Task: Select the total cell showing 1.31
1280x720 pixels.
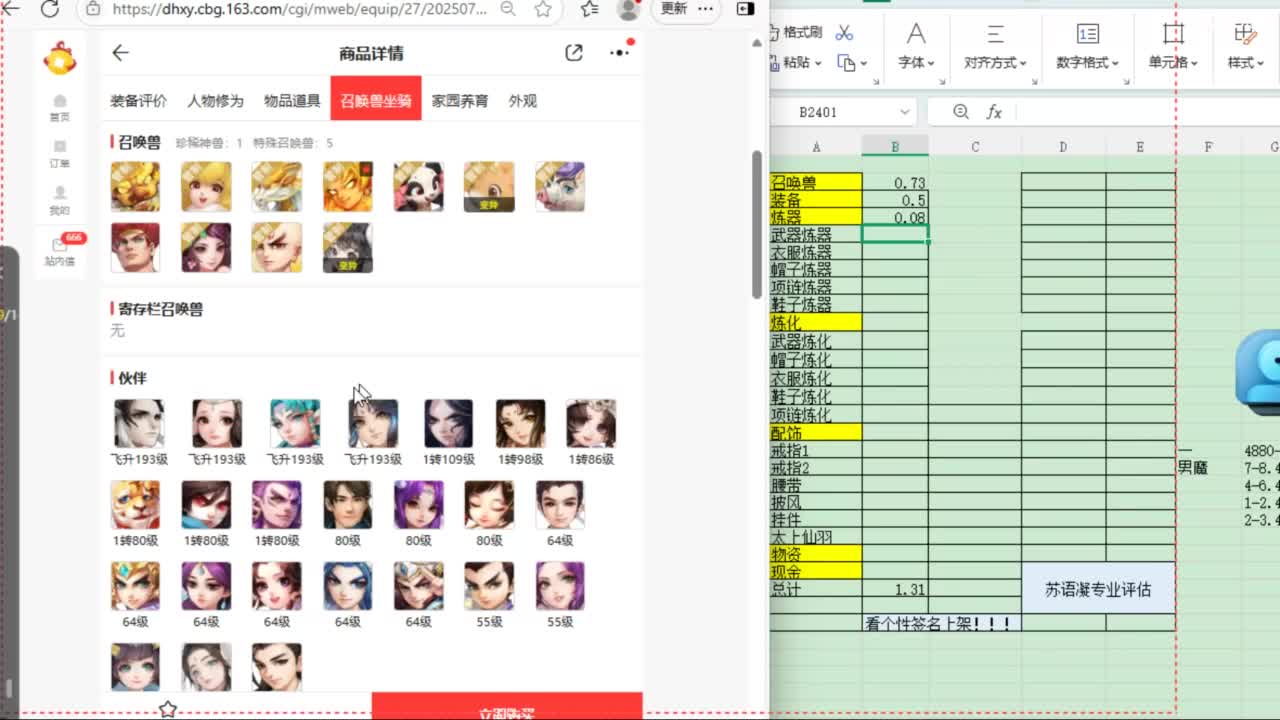Action: (895, 589)
